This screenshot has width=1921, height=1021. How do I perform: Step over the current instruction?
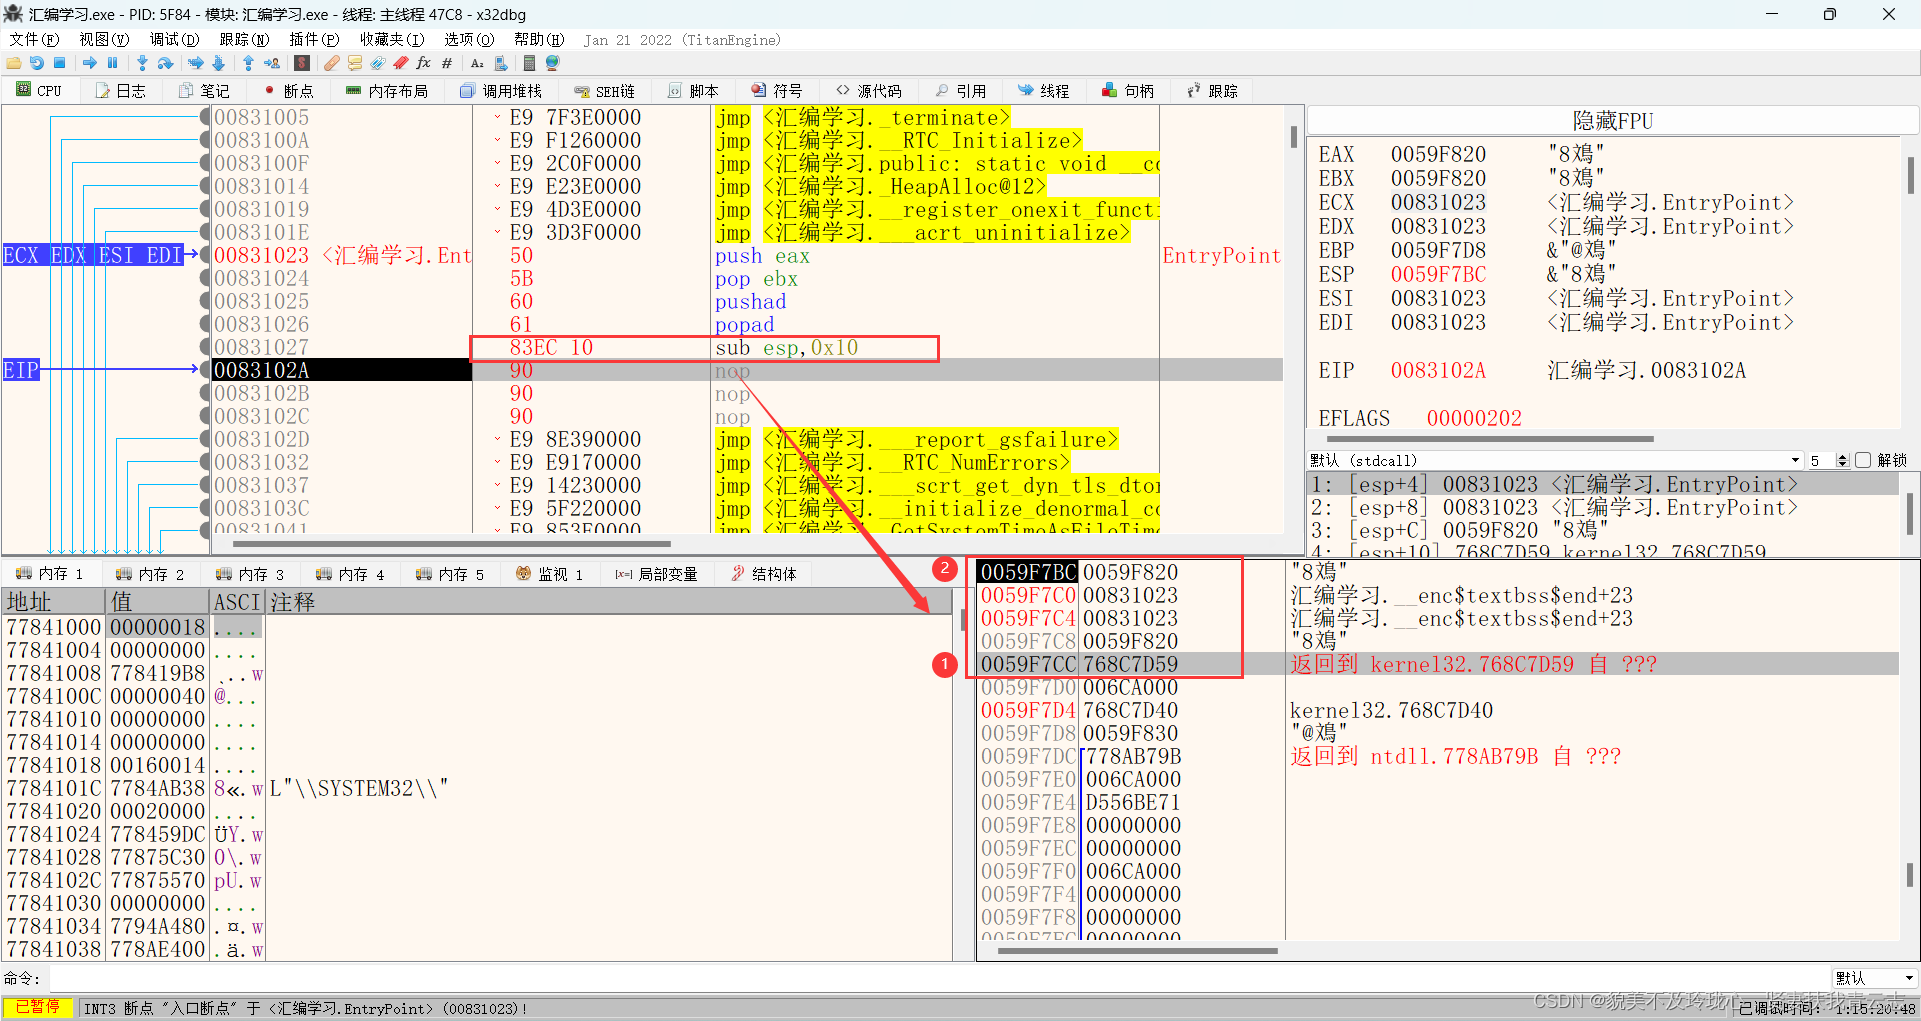point(166,62)
